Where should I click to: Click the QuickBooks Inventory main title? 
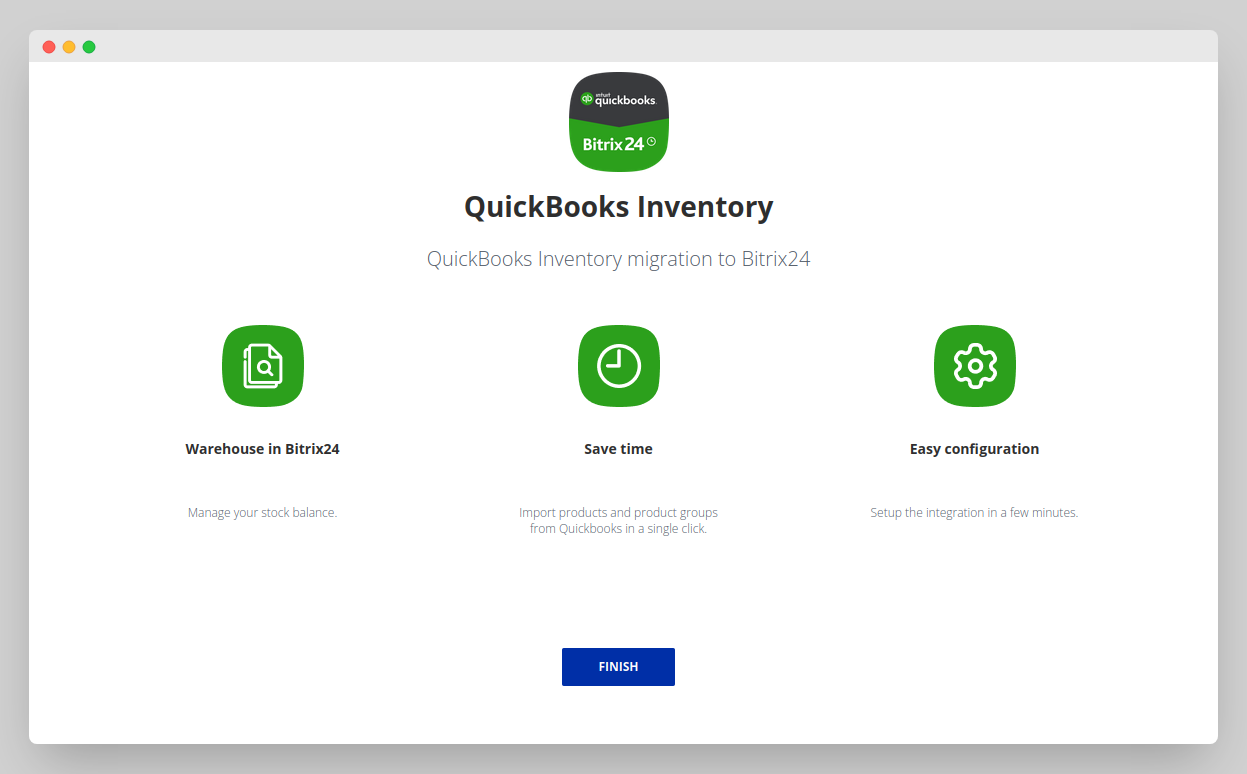[x=618, y=207]
